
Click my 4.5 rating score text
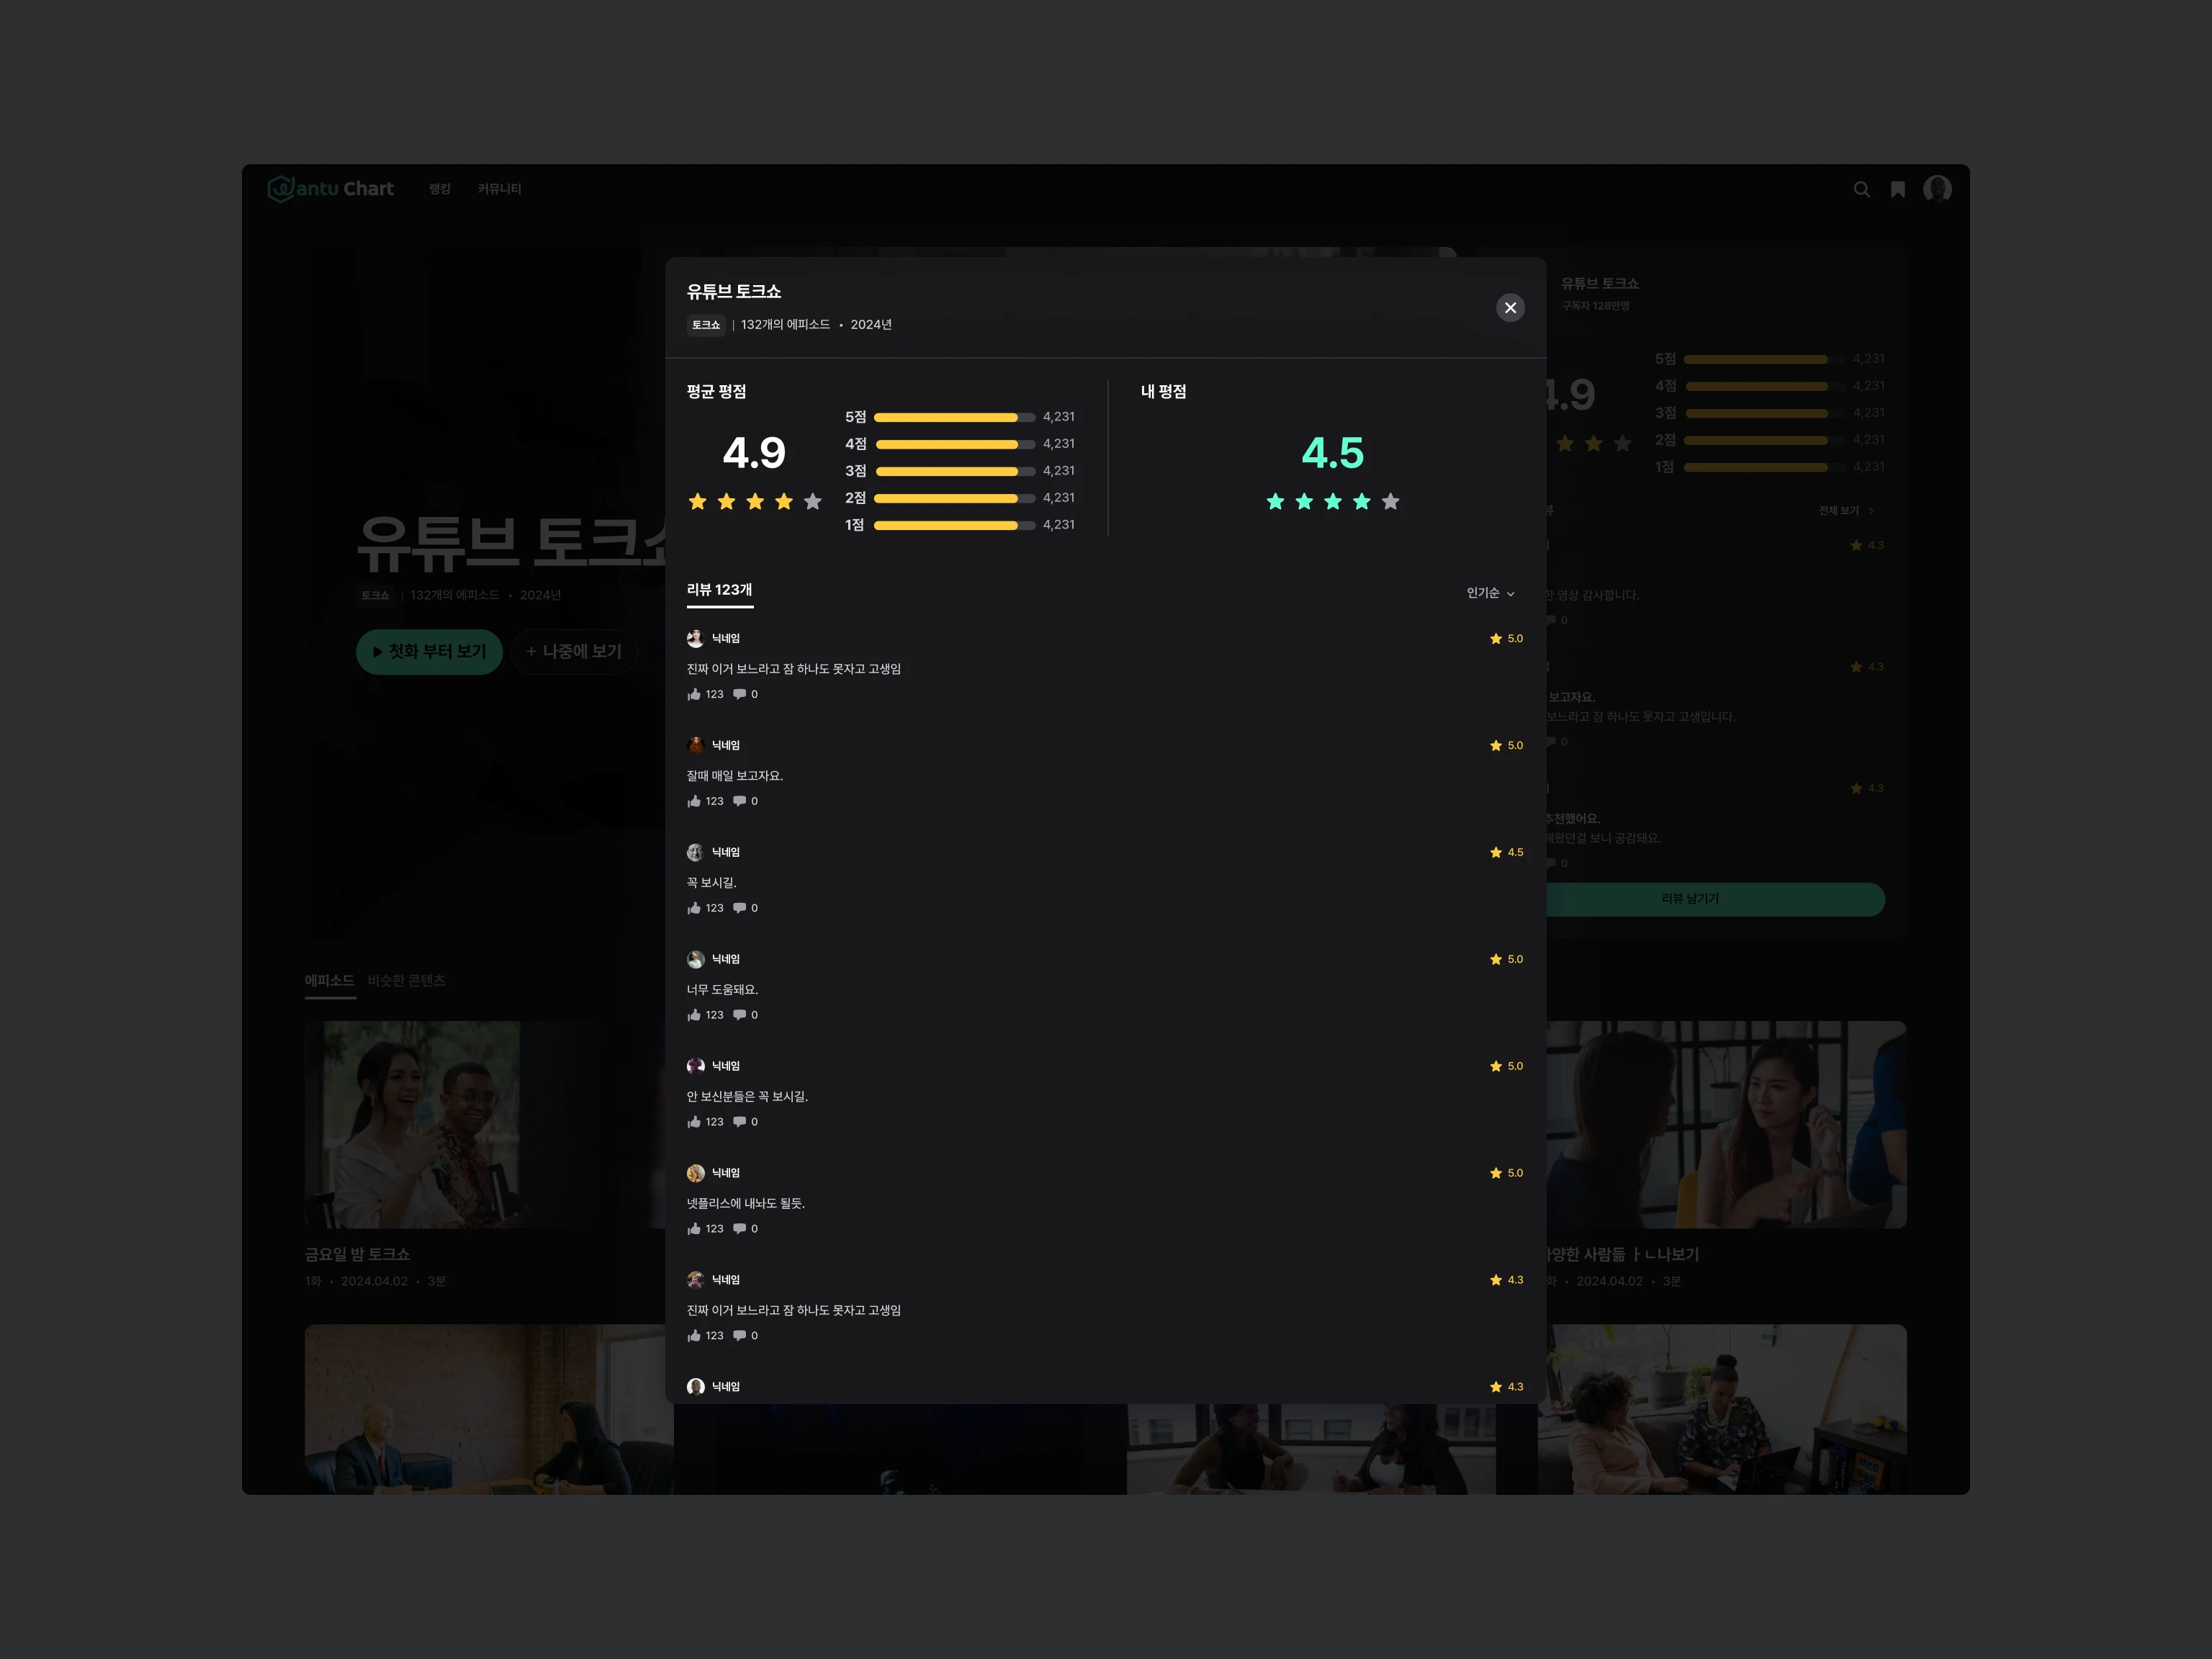coord(1332,453)
